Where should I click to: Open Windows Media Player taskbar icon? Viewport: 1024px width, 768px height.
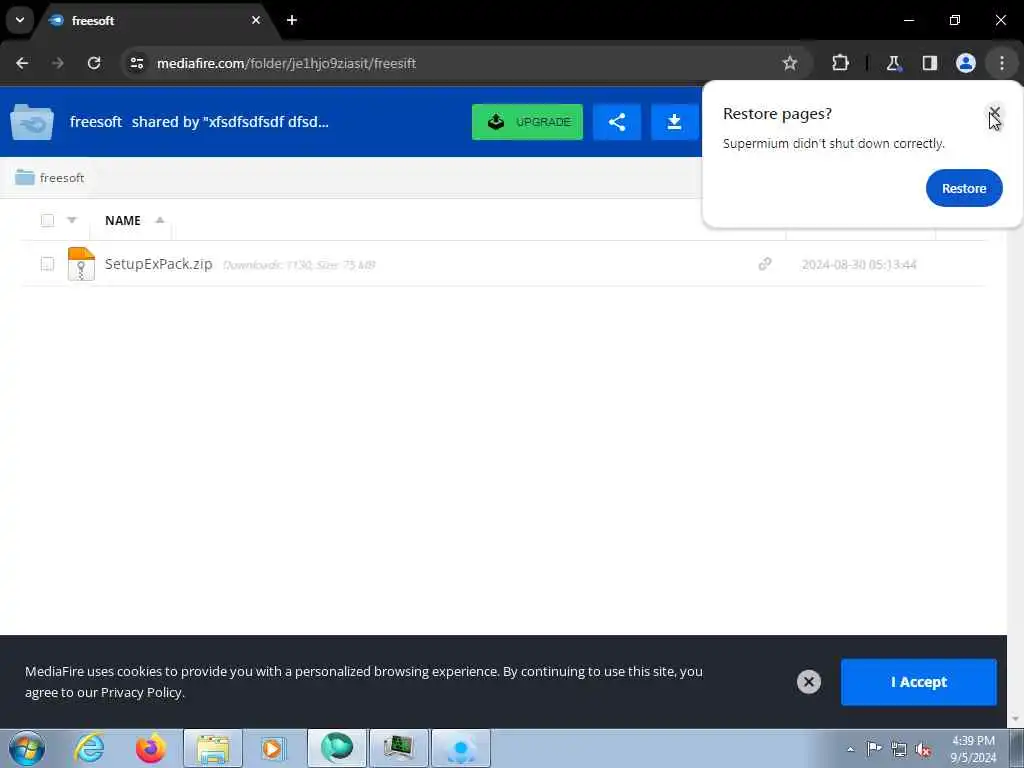(273, 748)
